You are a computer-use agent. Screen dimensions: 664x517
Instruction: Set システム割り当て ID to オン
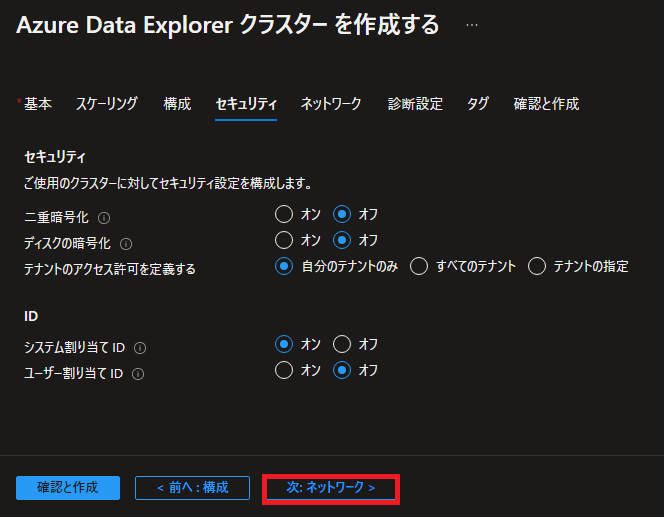[284, 344]
